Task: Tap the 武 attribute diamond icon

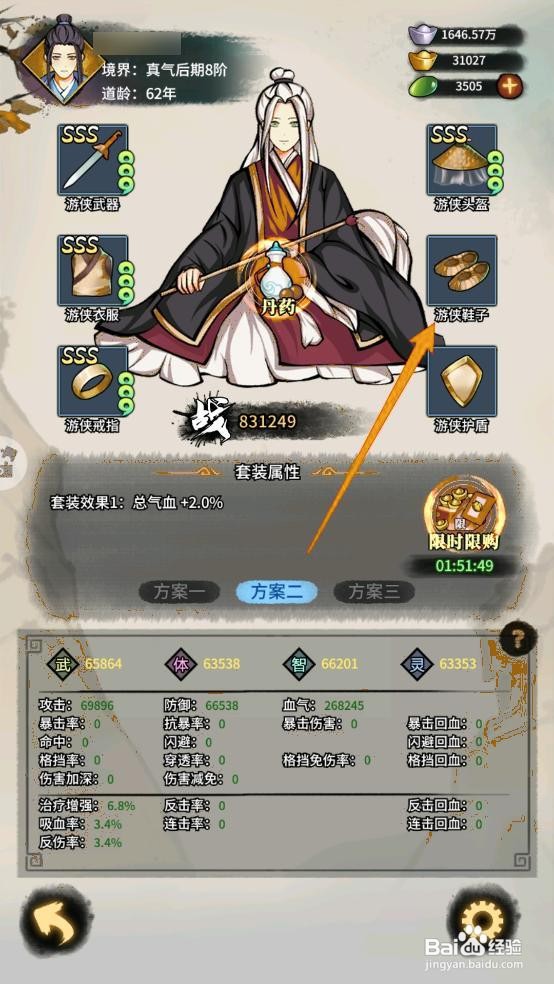Action: pyautogui.click(x=63, y=664)
